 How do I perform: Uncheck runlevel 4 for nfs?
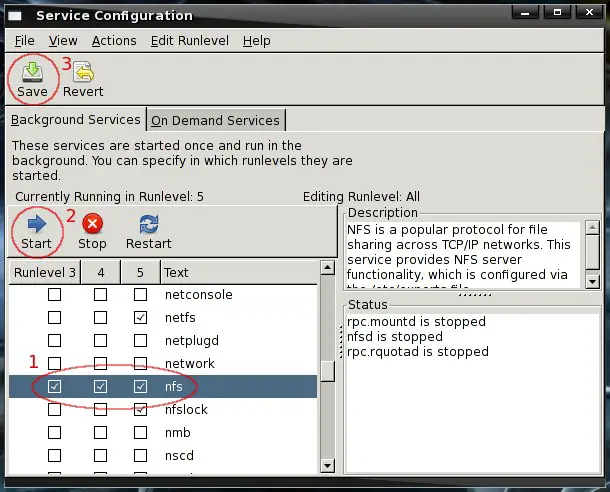[100, 386]
